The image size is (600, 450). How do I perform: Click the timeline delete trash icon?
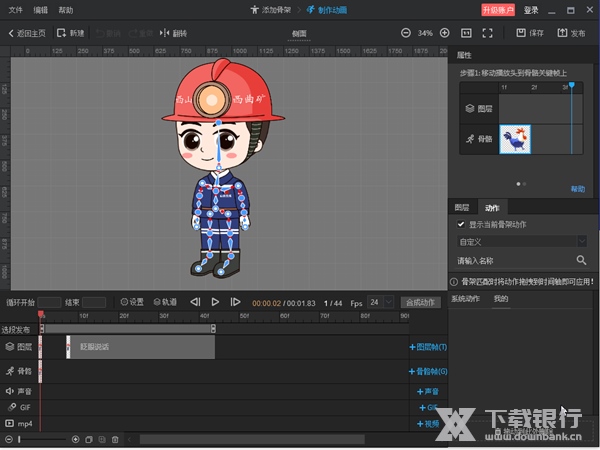click(x=115, y=439)
